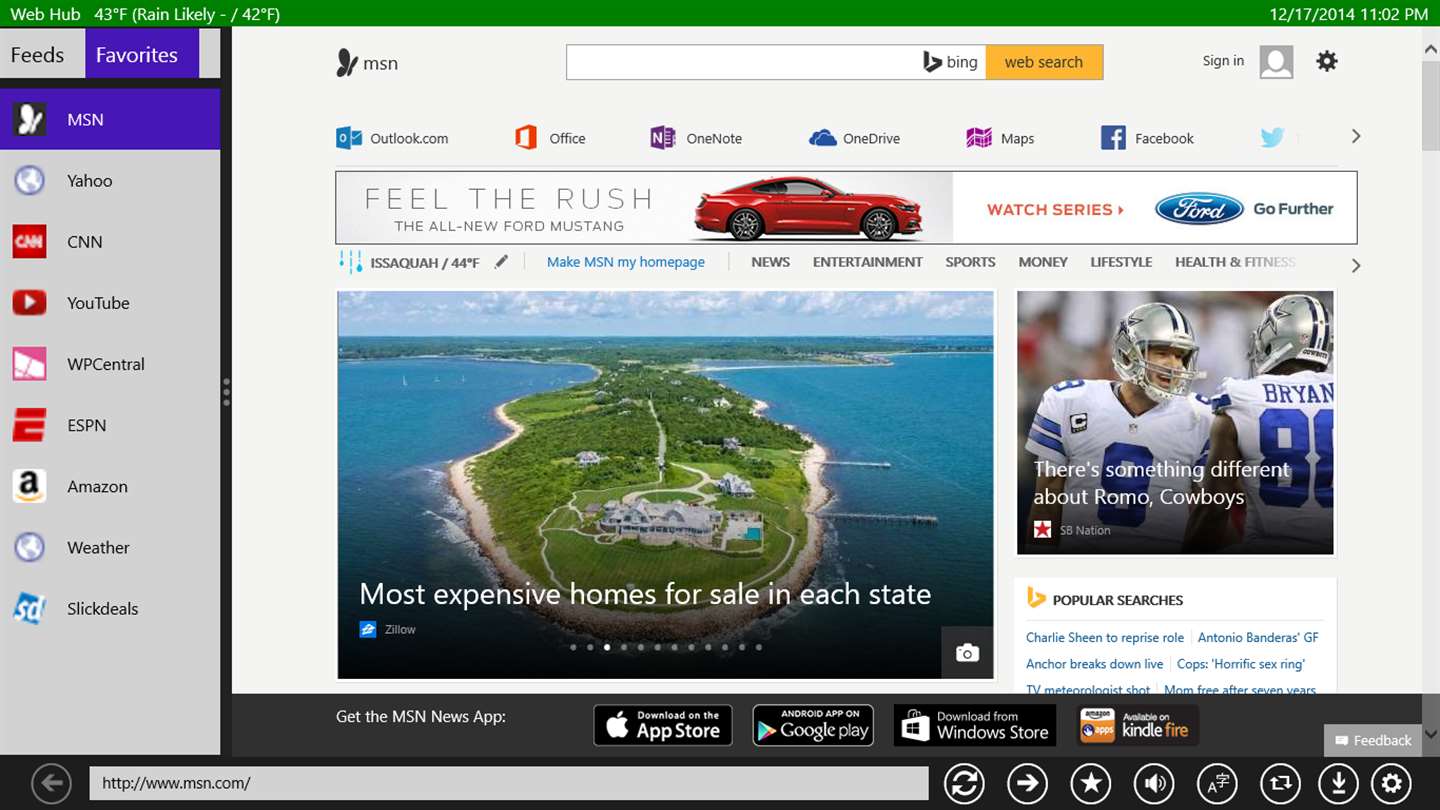Click Antonio Banderas' GF link
Image resolution: width=1440 pixels, height=810 pixels.
(x=1258, y=637)
